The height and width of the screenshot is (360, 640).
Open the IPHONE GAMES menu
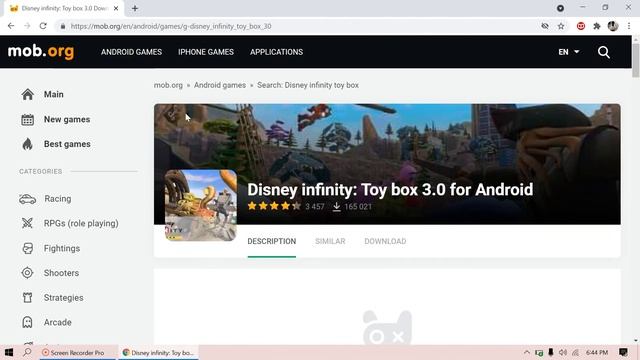click(206, 52)
